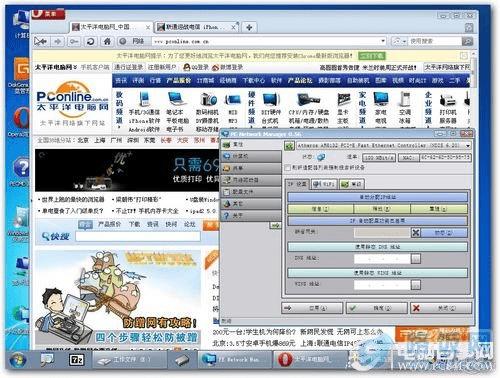Click the printer icon above 打印机
Viewport: 500px width, 378px height.
pos(448,100)
